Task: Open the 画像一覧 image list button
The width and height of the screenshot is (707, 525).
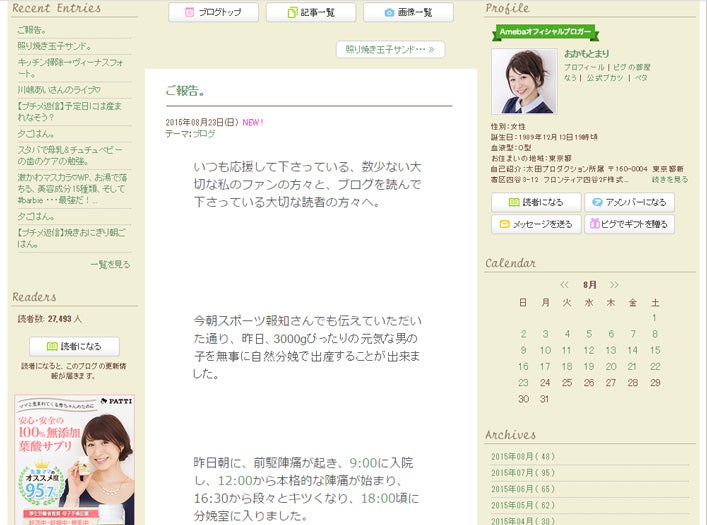Action: click(x=409, y=12)
